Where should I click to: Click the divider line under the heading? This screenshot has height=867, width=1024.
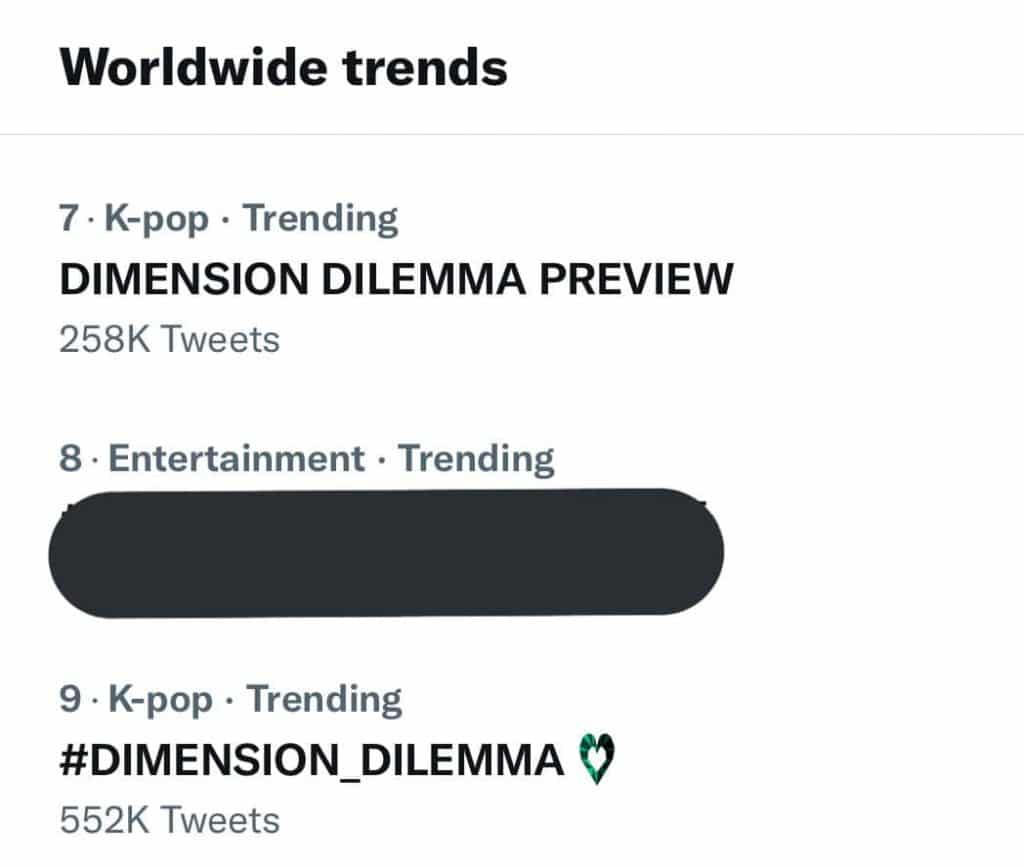[x=512, y=134]
